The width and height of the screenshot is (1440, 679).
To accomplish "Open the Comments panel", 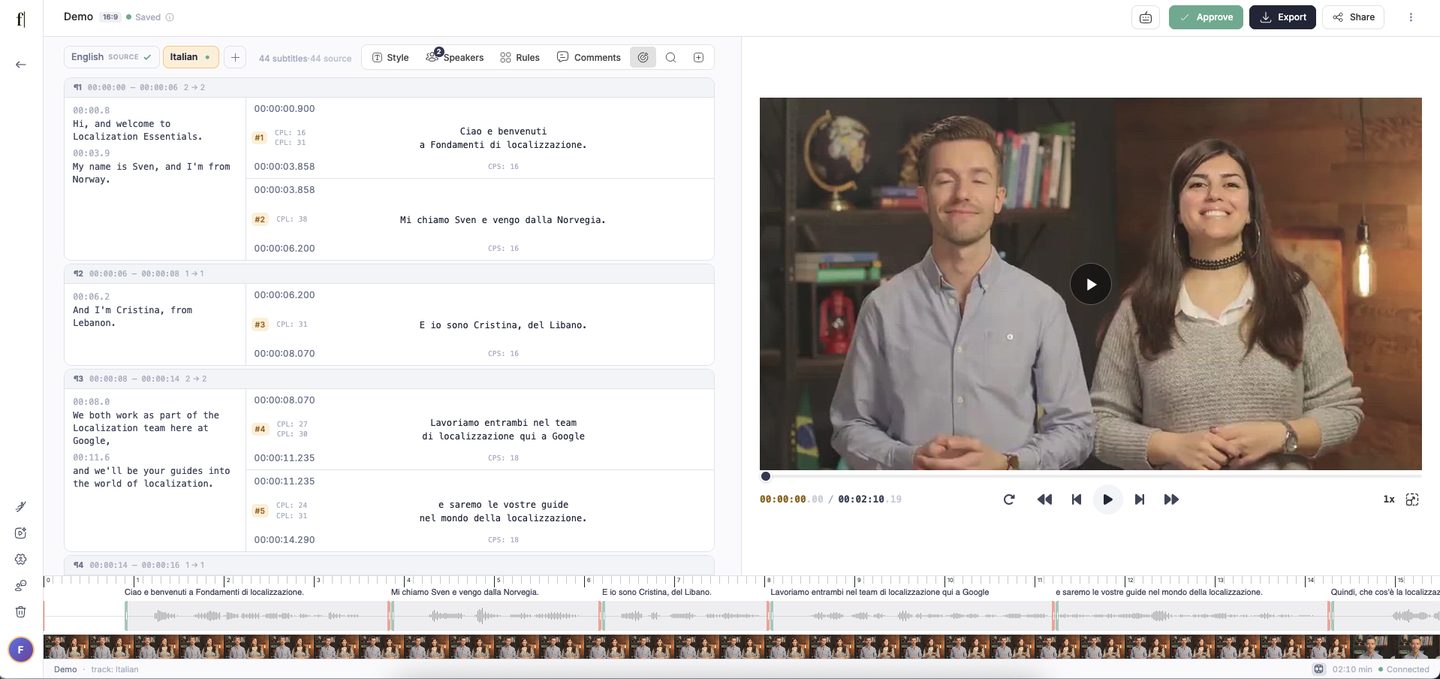I will click(x=589, y=57).
